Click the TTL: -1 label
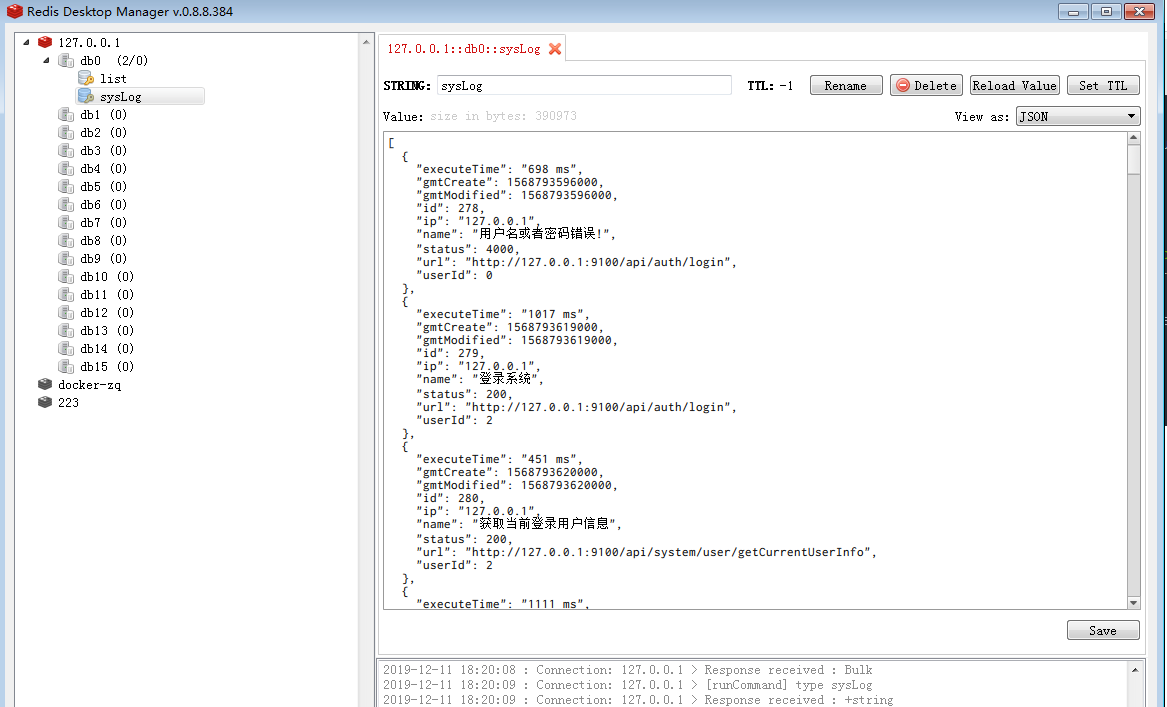The height and width of the screenshot is (707, 1167). (x=770, y=86)
